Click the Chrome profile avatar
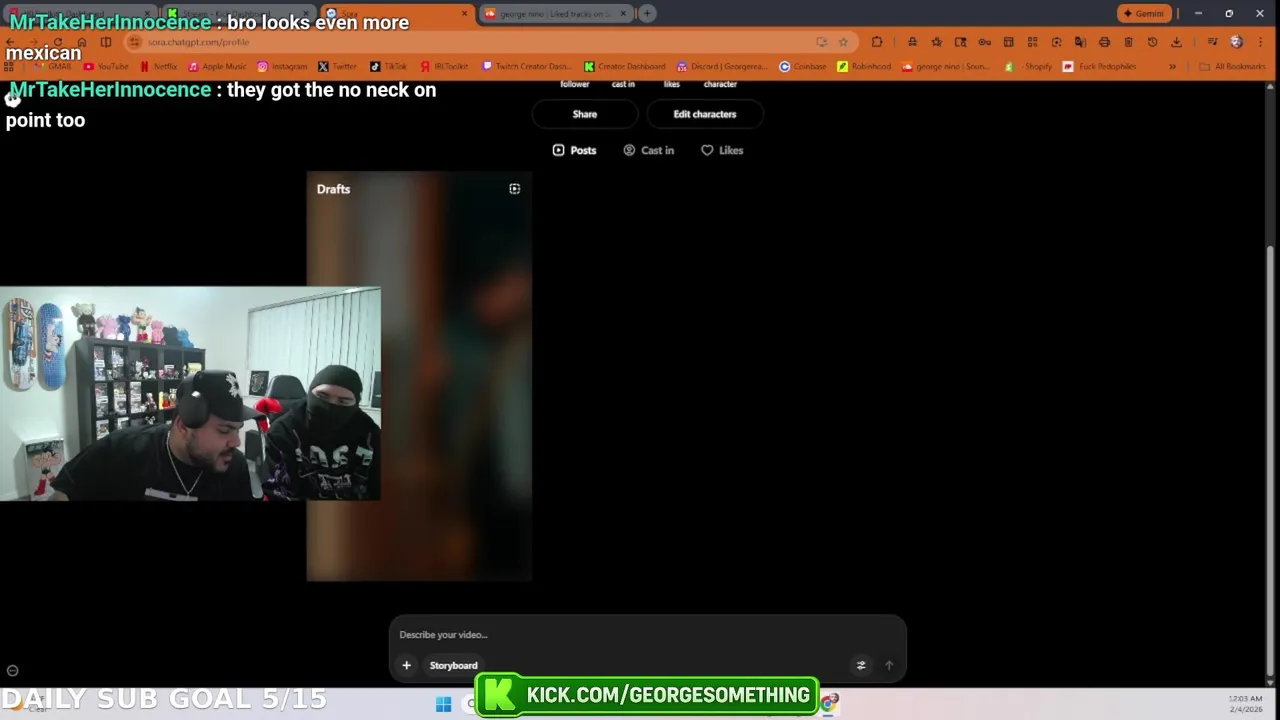Image resolution: width=1280 pixels, height=720 pixels. coord(1236,42)
